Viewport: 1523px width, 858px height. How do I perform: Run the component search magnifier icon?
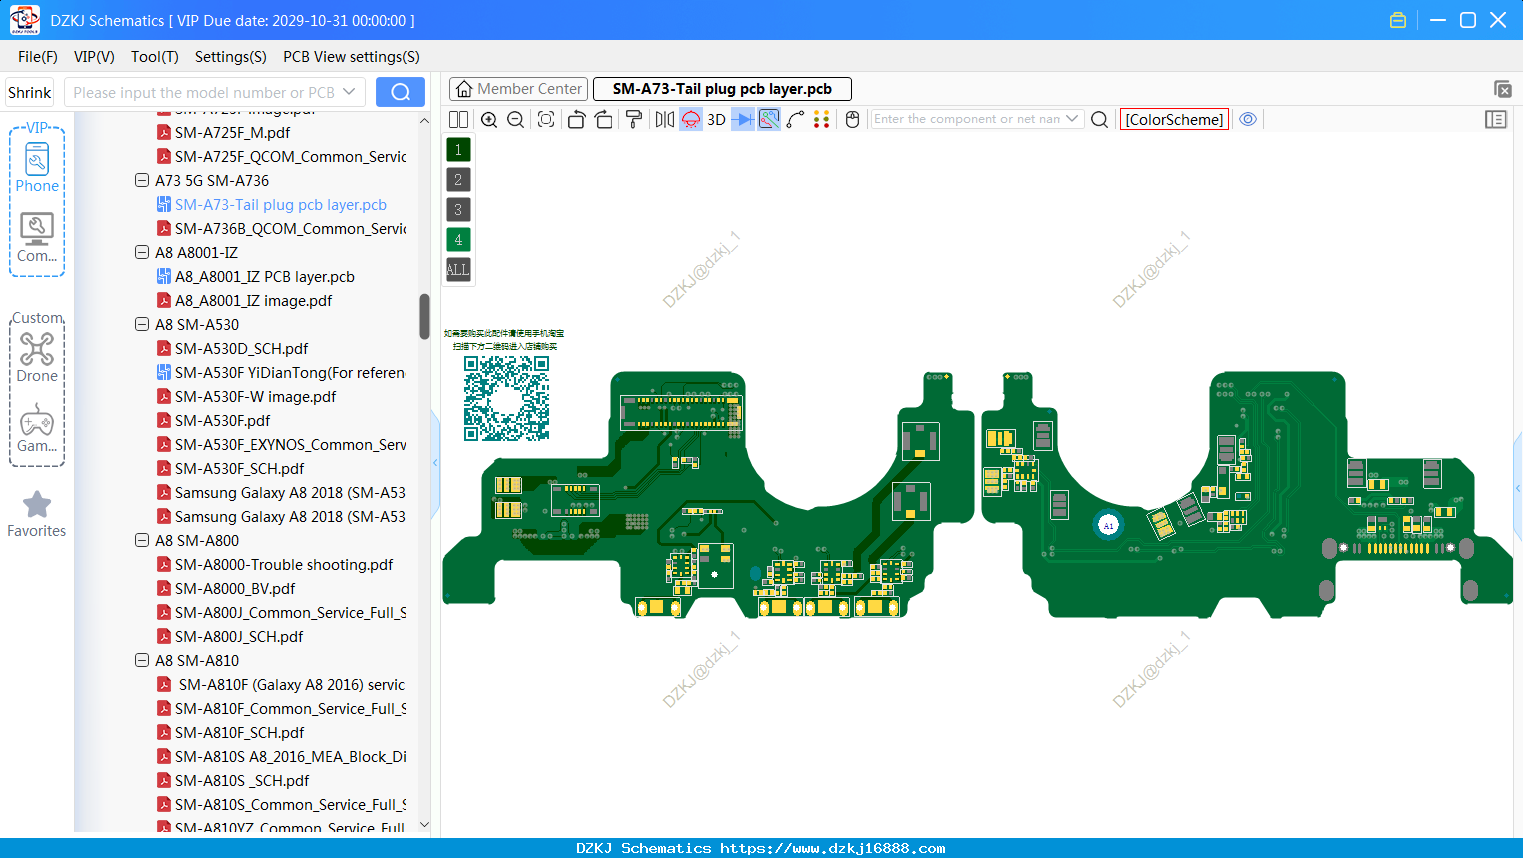pyautogui.click(x=1099, y=119)
